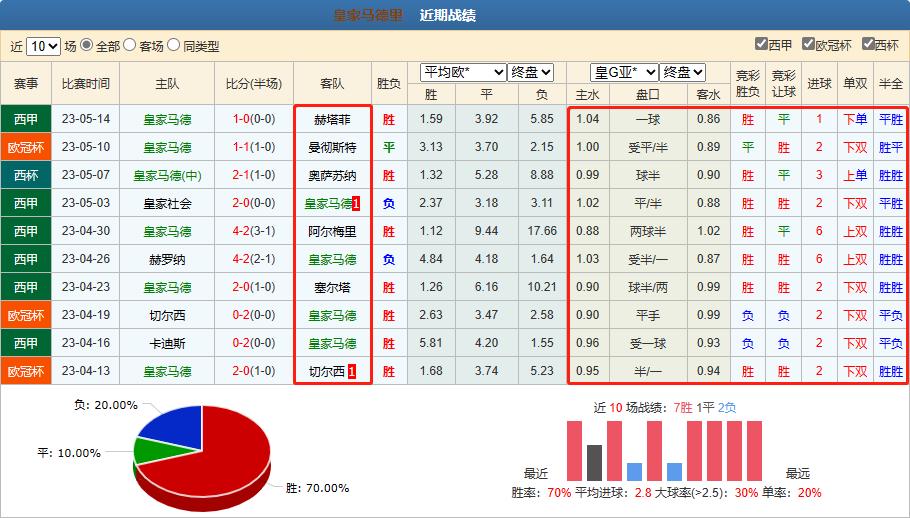
Task: Click the 胜平 half-full cell on 23-05-10 row
Action: tap(891, 147)
